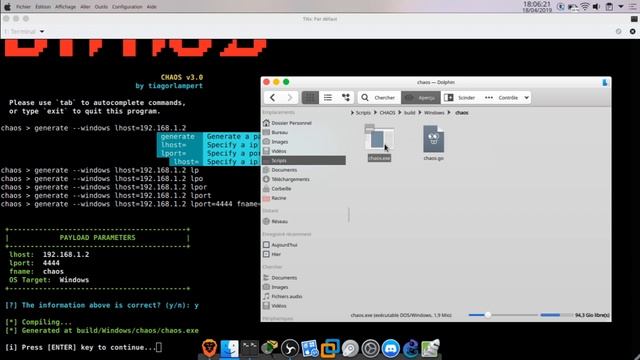Launch Brave browser from dock
Viewport: 640px width, 360px height.
click(x=209, y=348)
